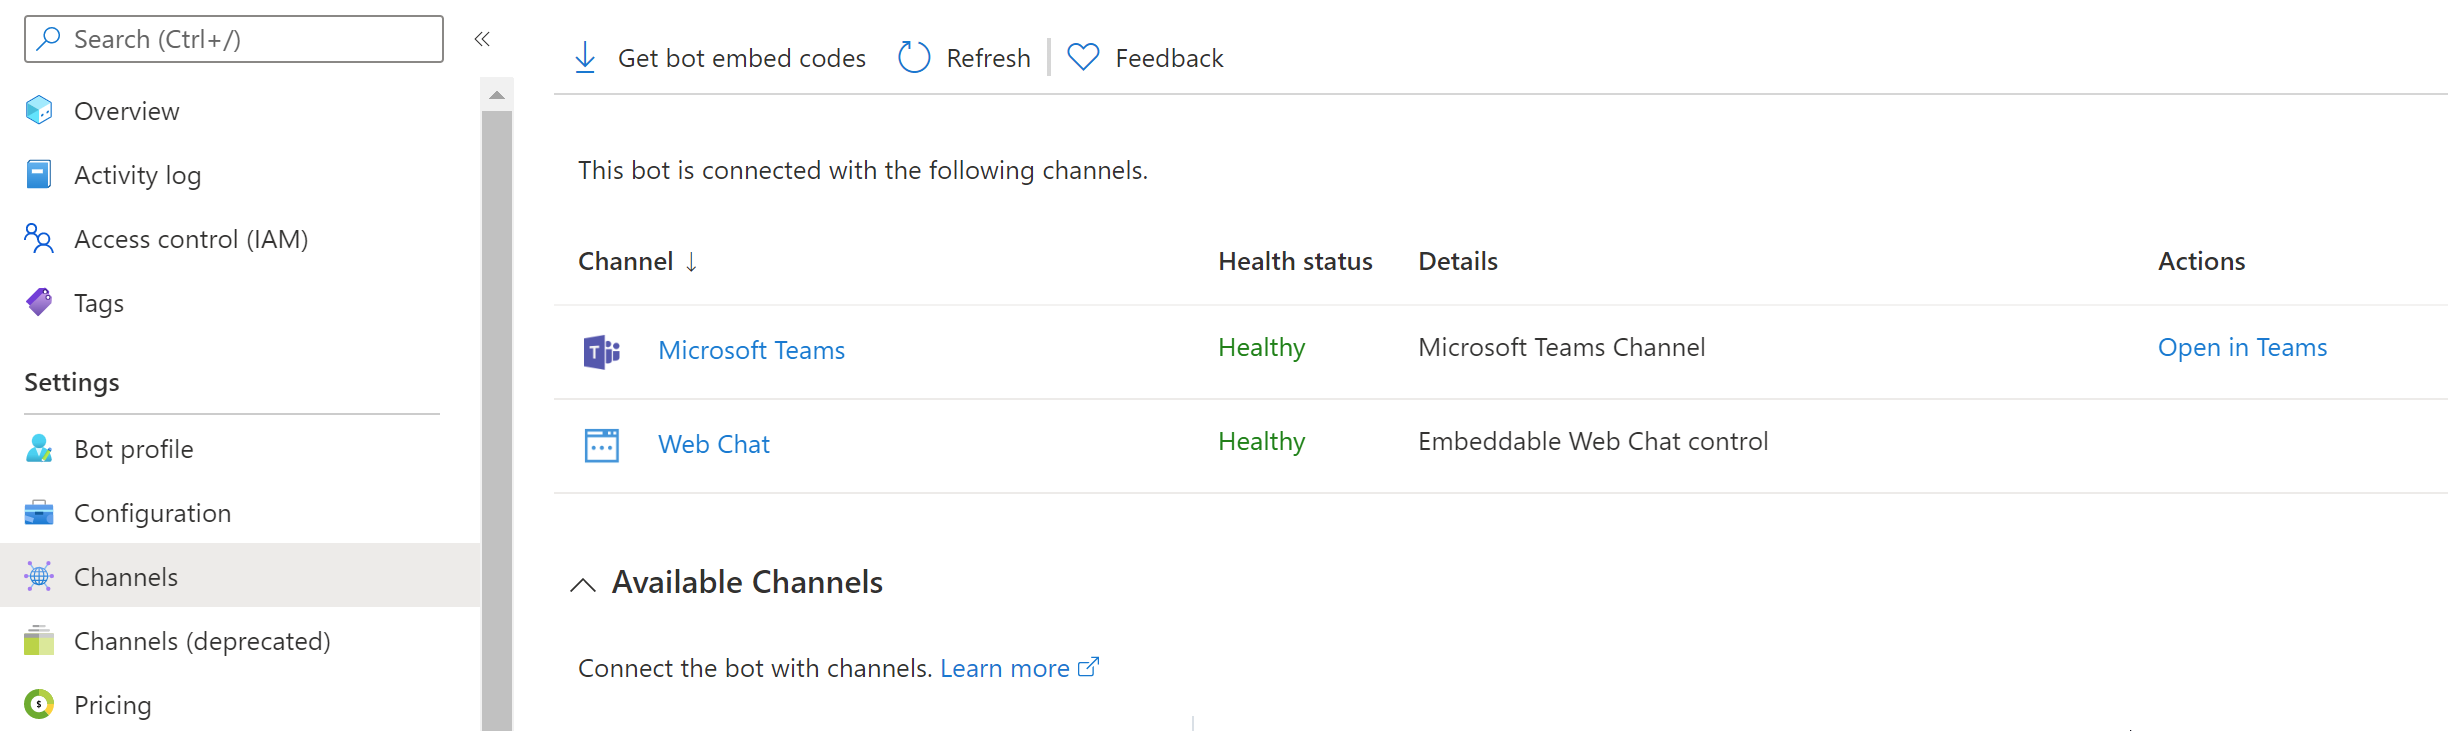Viewport: 2448px width, 731px height.
Task: Click the circular Refresh icon
Action: (x=914, y=57)
